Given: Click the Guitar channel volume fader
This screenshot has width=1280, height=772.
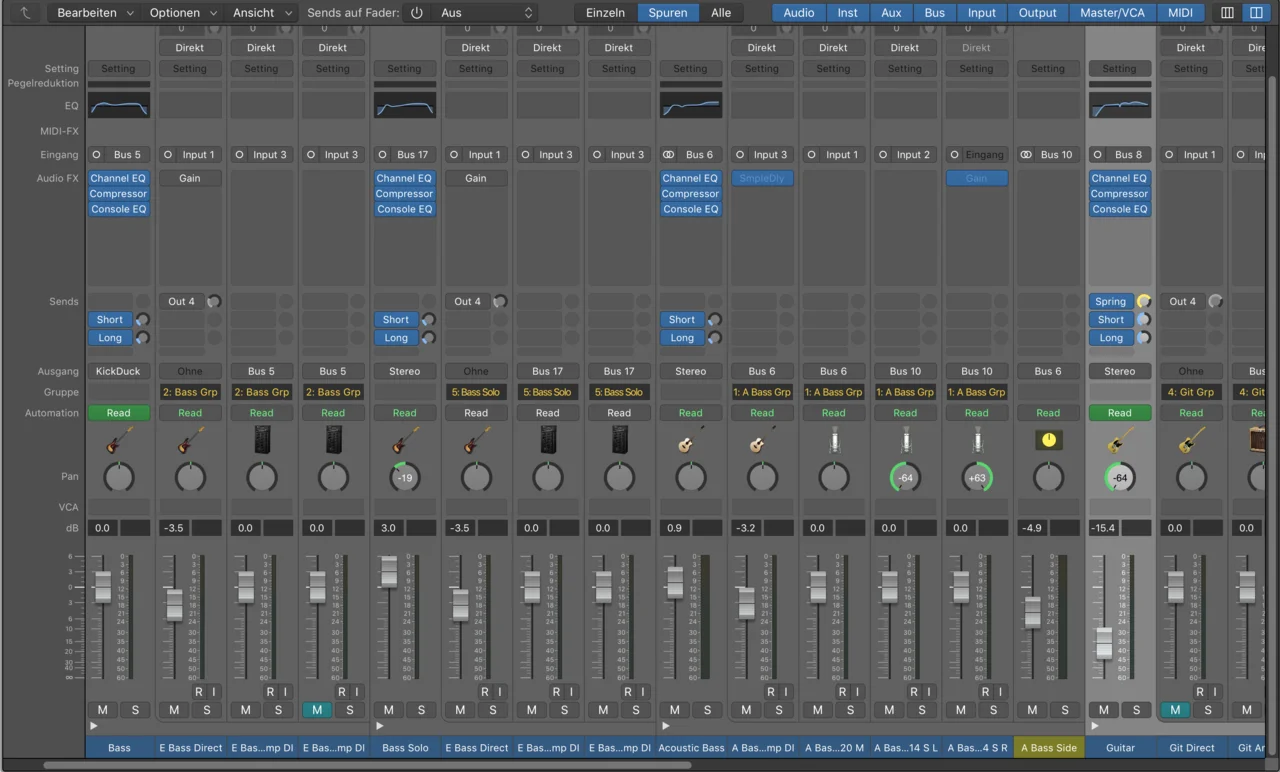Looking at the screenshot, I should (x=1103, y=643).
